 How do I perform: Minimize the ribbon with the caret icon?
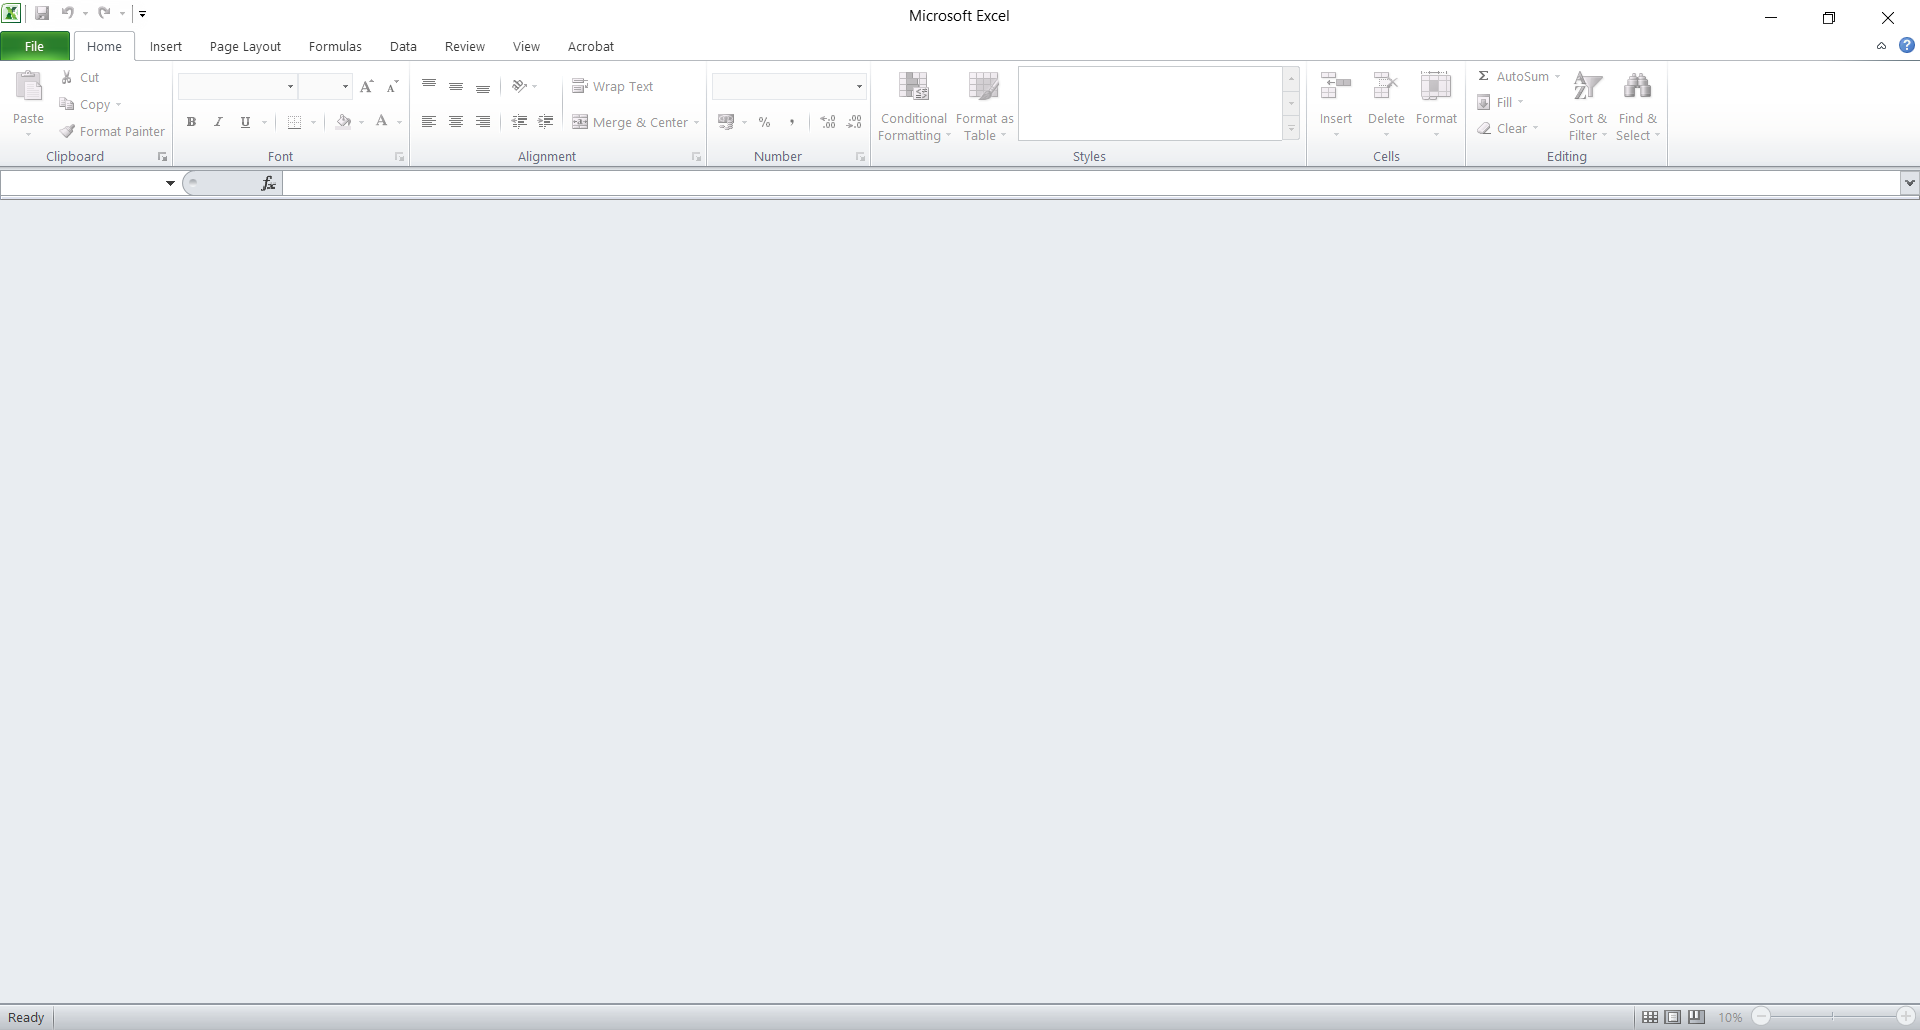(x=1881, y=46)
